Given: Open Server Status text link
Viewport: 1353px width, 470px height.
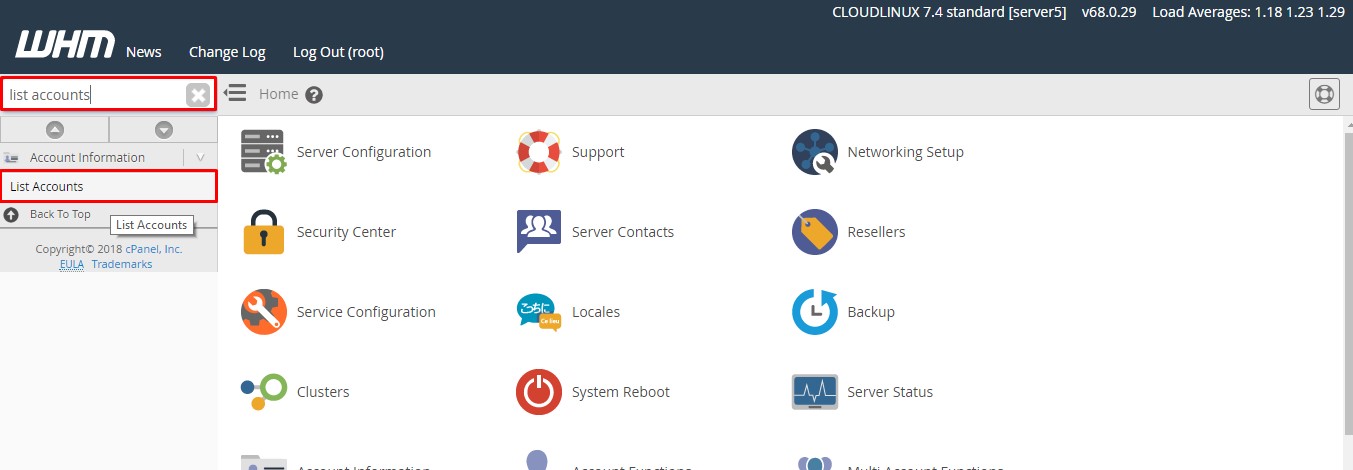Looking at the screenshot, I should pos(890,392).
